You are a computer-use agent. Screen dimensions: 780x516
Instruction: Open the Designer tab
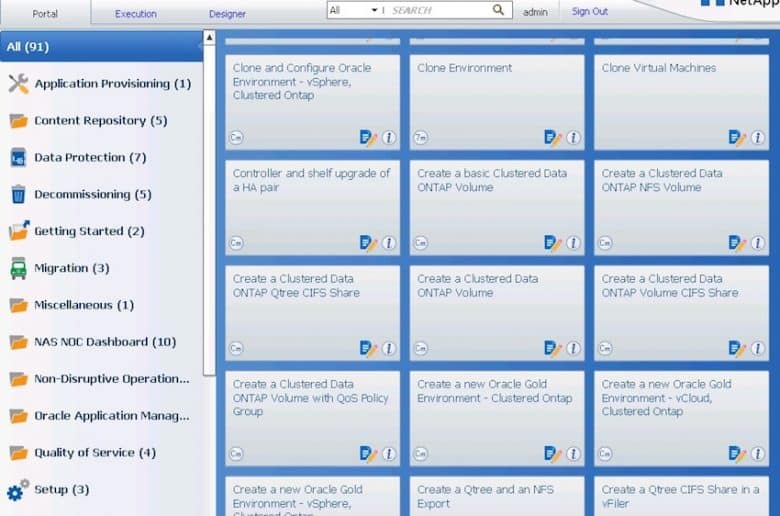[x=227, y=14]
